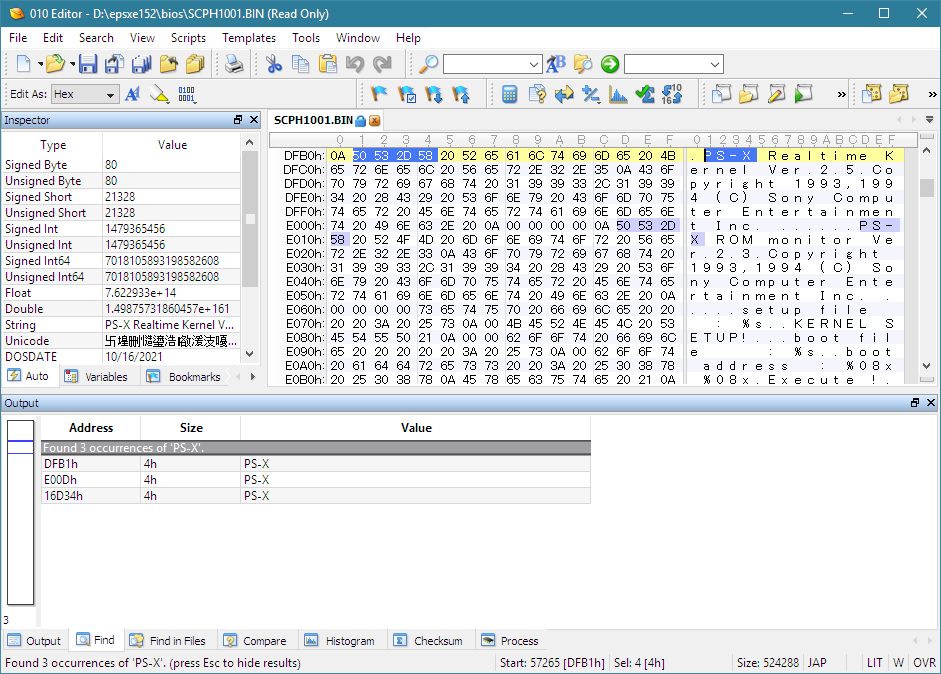Screen dimensions: 941x674
Task: Click the Font AA icon
Action: pyautogui.click(x=133, y=94)
